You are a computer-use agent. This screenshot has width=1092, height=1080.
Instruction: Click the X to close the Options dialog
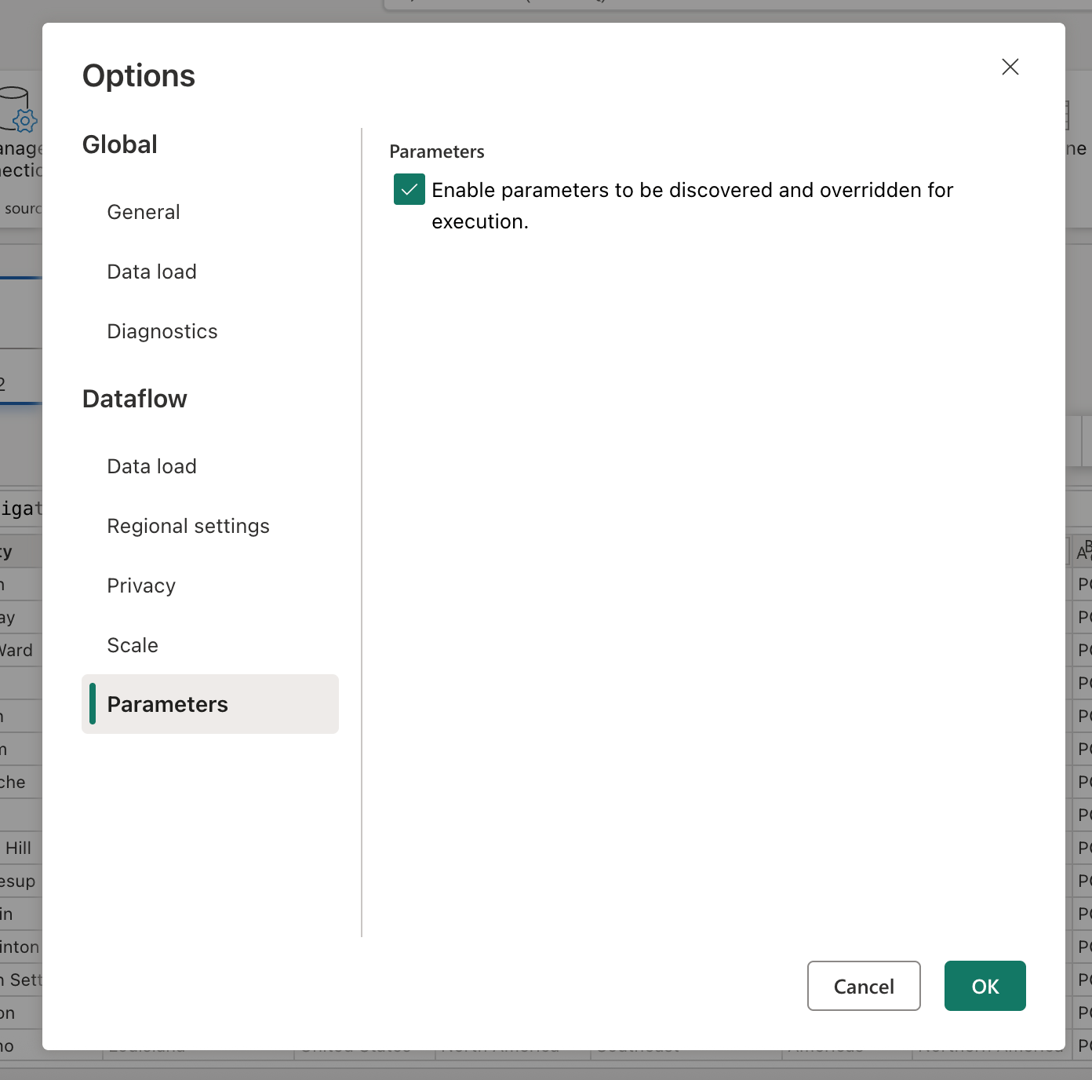click(1010, 66)
